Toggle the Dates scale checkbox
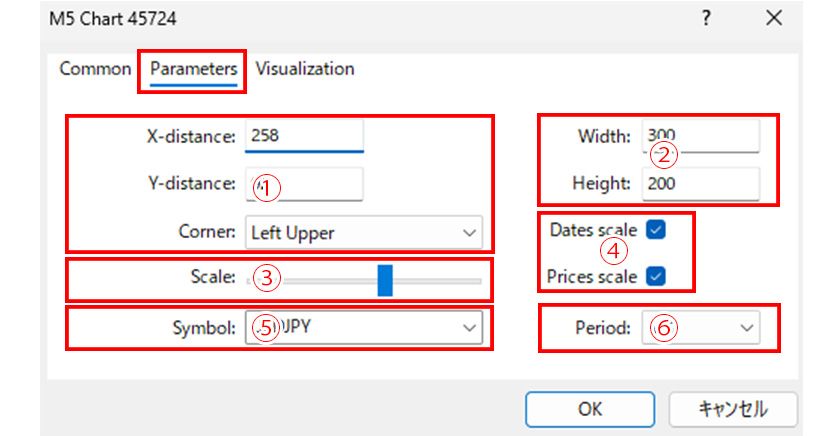Screen dimensions: 840x436 (x=656, y=229)
